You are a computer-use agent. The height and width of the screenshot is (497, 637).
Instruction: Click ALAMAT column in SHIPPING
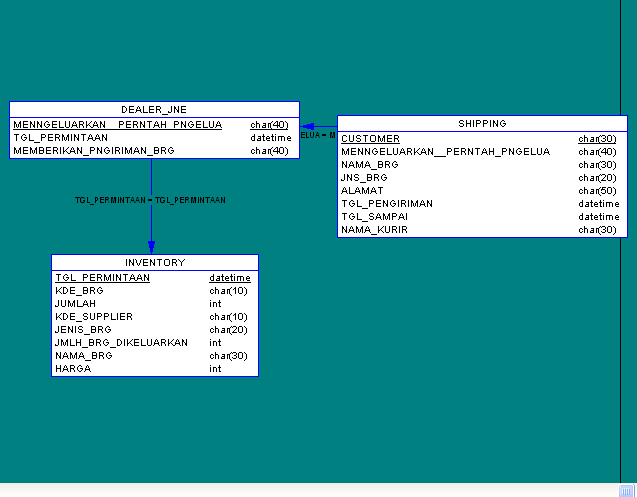click(362, 191)
